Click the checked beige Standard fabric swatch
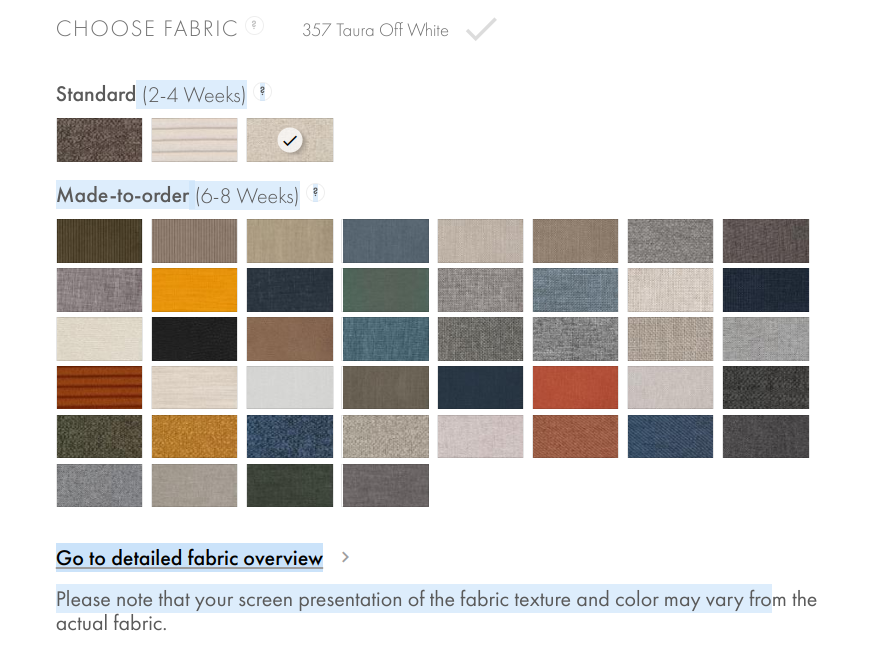 [x=290, y=140]
